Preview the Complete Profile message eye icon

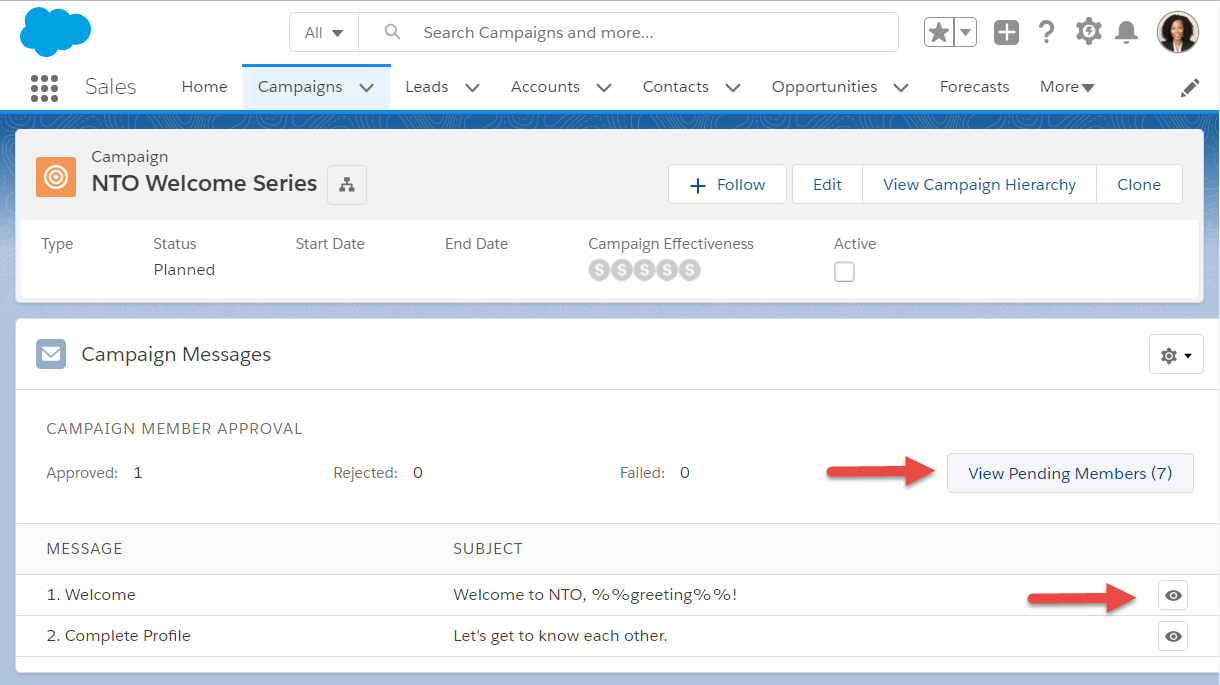click(1173, 636)
